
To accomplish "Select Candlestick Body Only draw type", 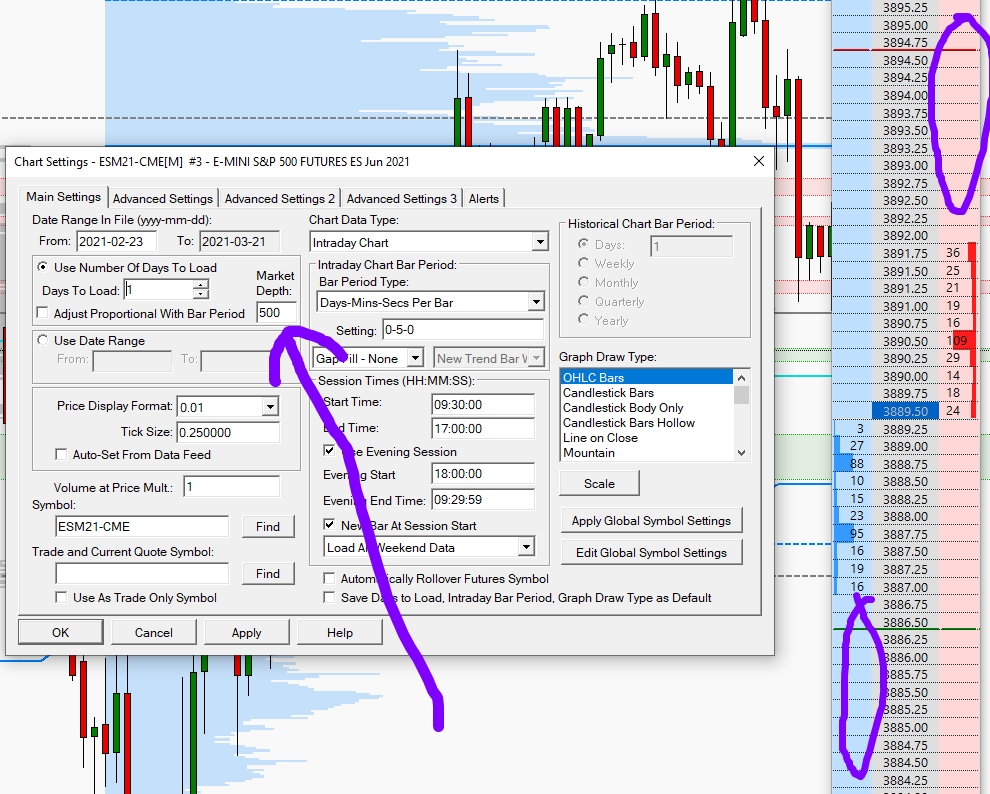I will 647,408.
